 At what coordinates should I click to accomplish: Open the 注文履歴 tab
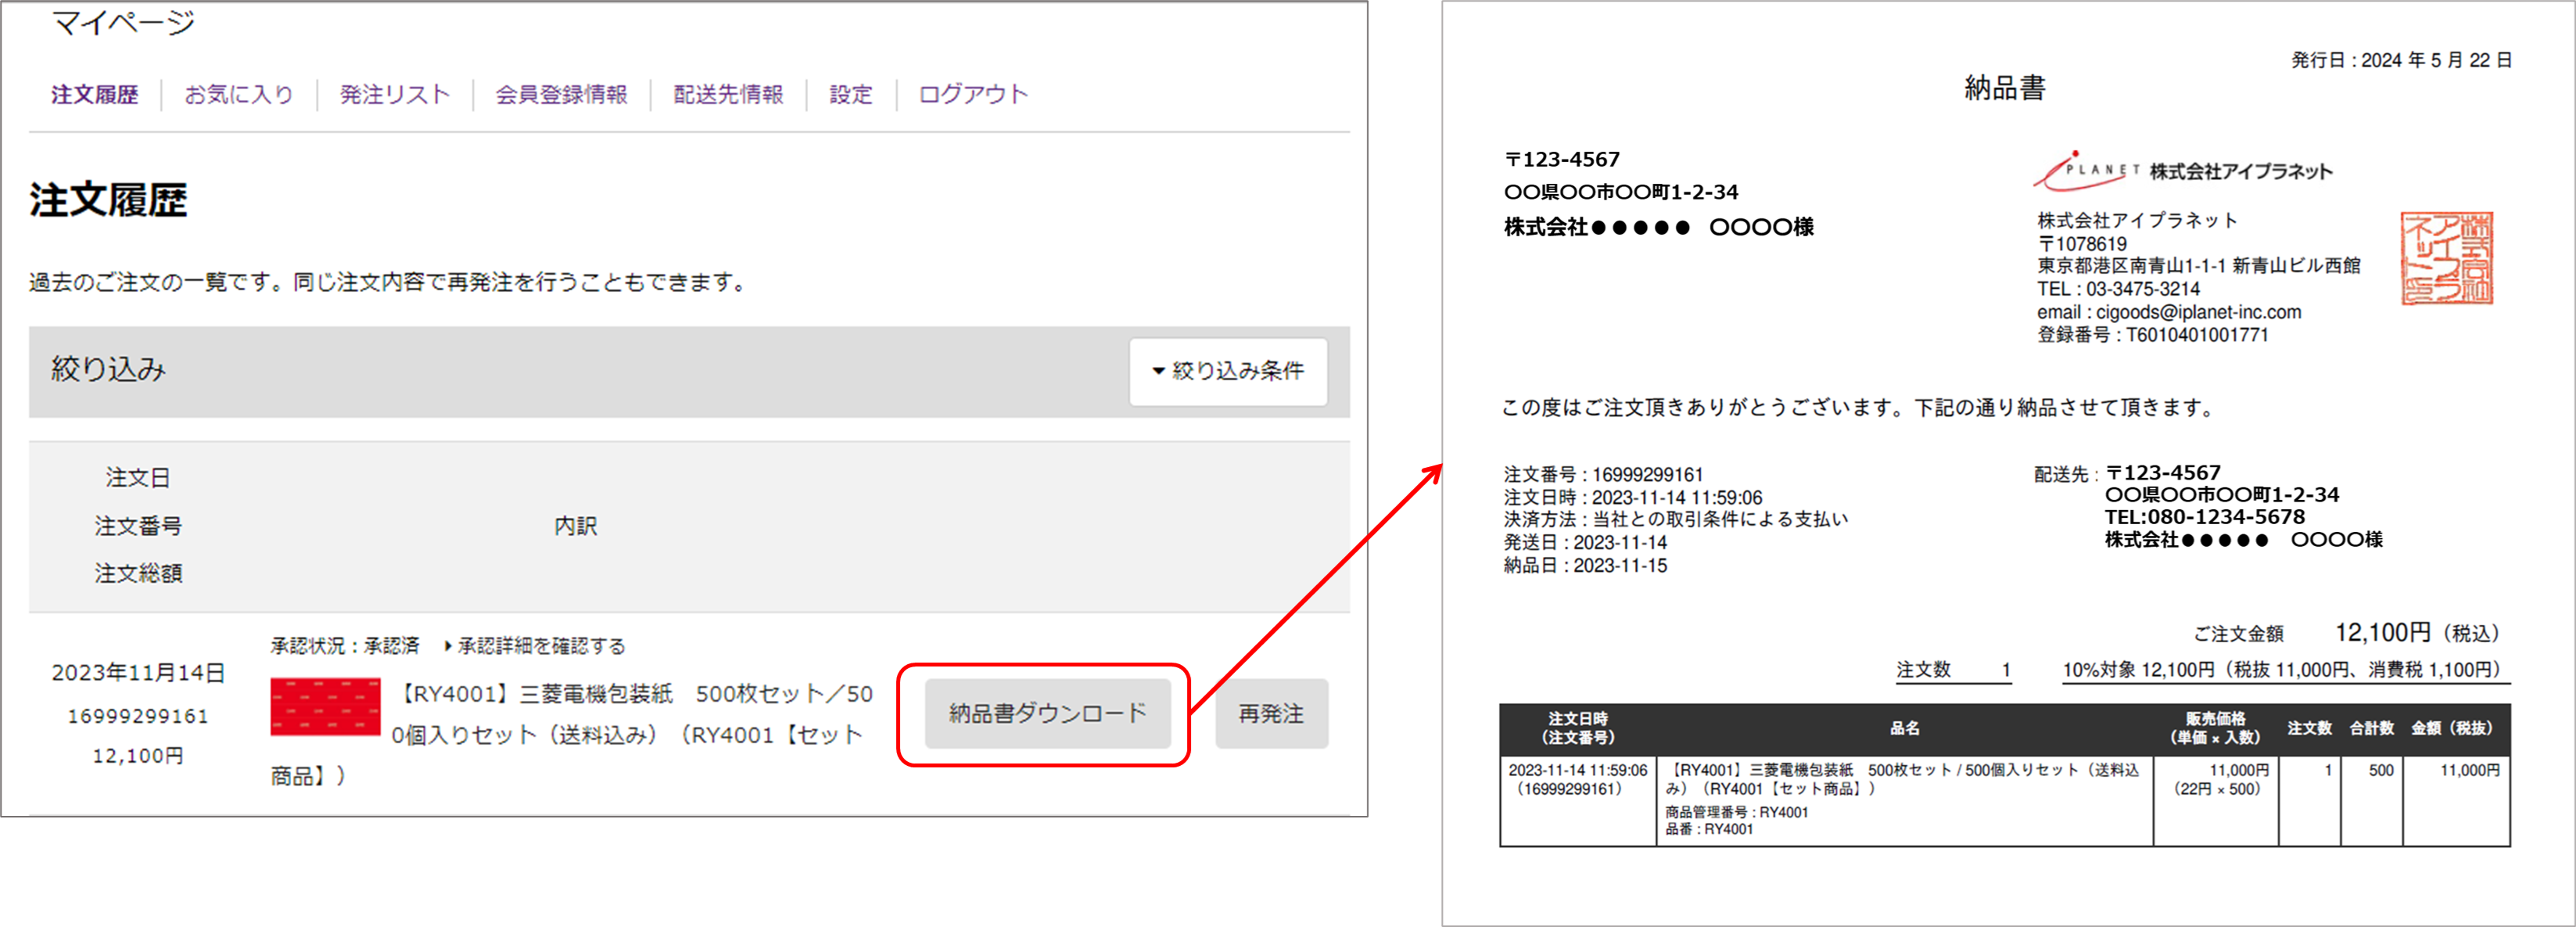pos(94,95)
